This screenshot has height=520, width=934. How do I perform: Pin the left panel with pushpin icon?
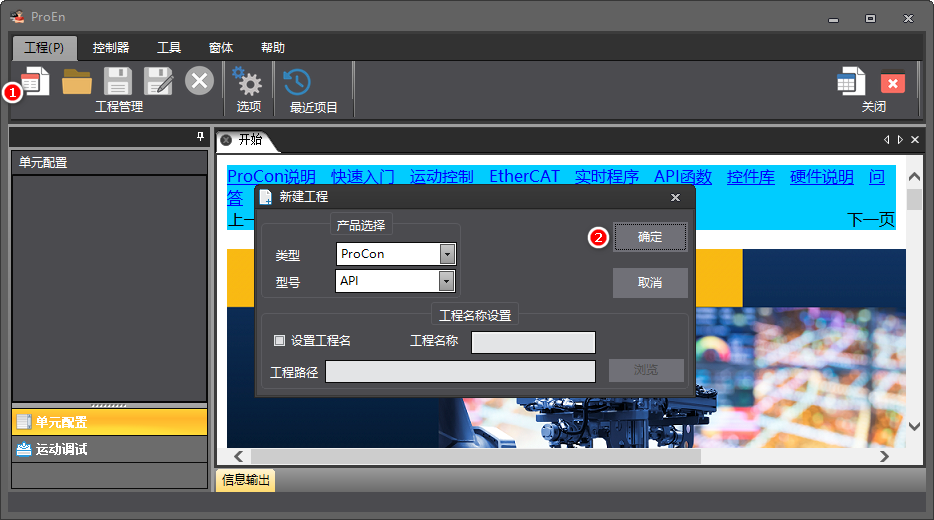pyautogui.click(x=200, y=137)
